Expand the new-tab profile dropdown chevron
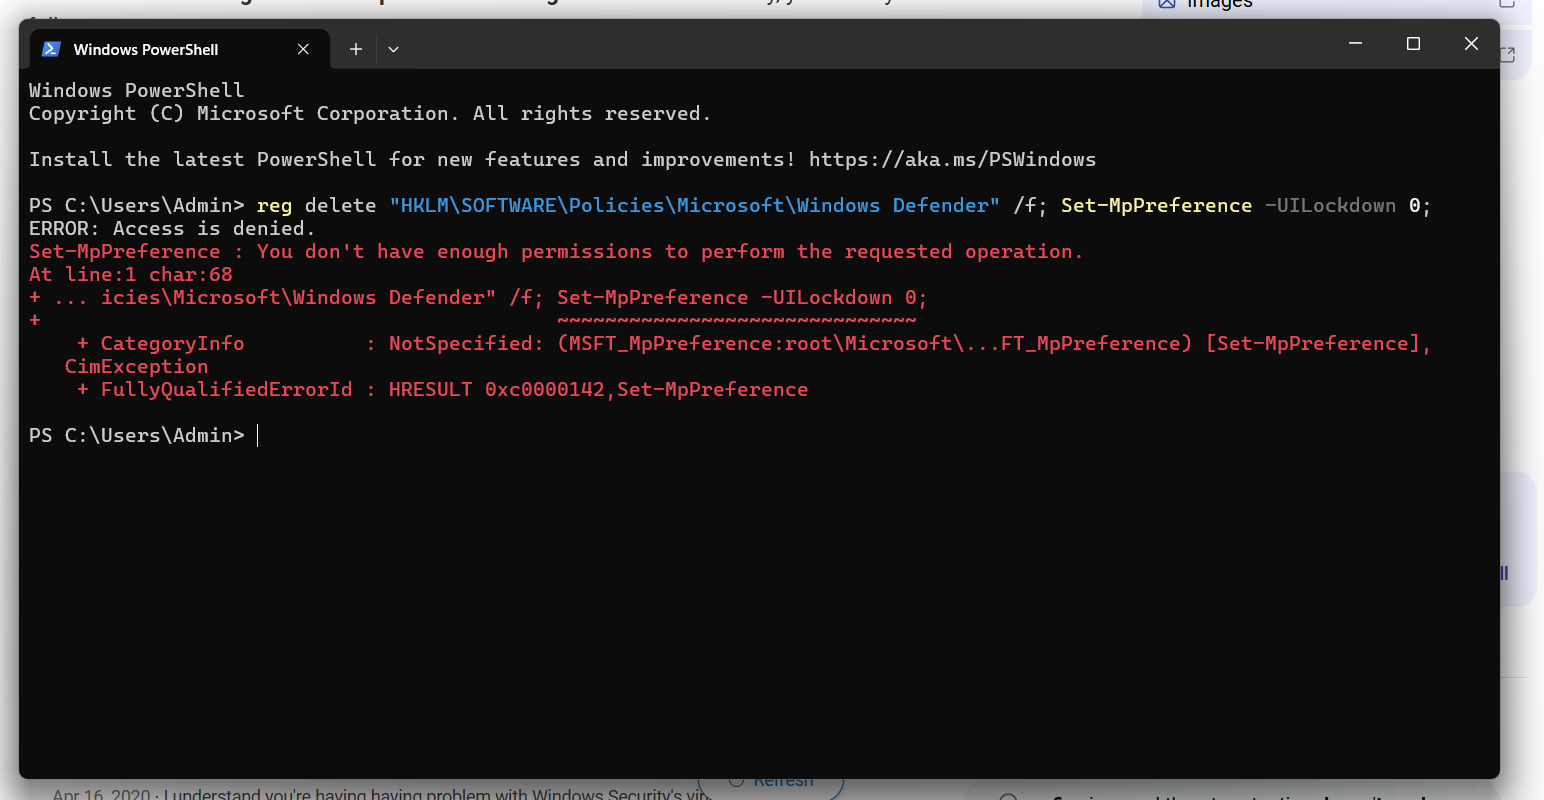The height and width of the screenshot is (800, 1544). [393, 49]
